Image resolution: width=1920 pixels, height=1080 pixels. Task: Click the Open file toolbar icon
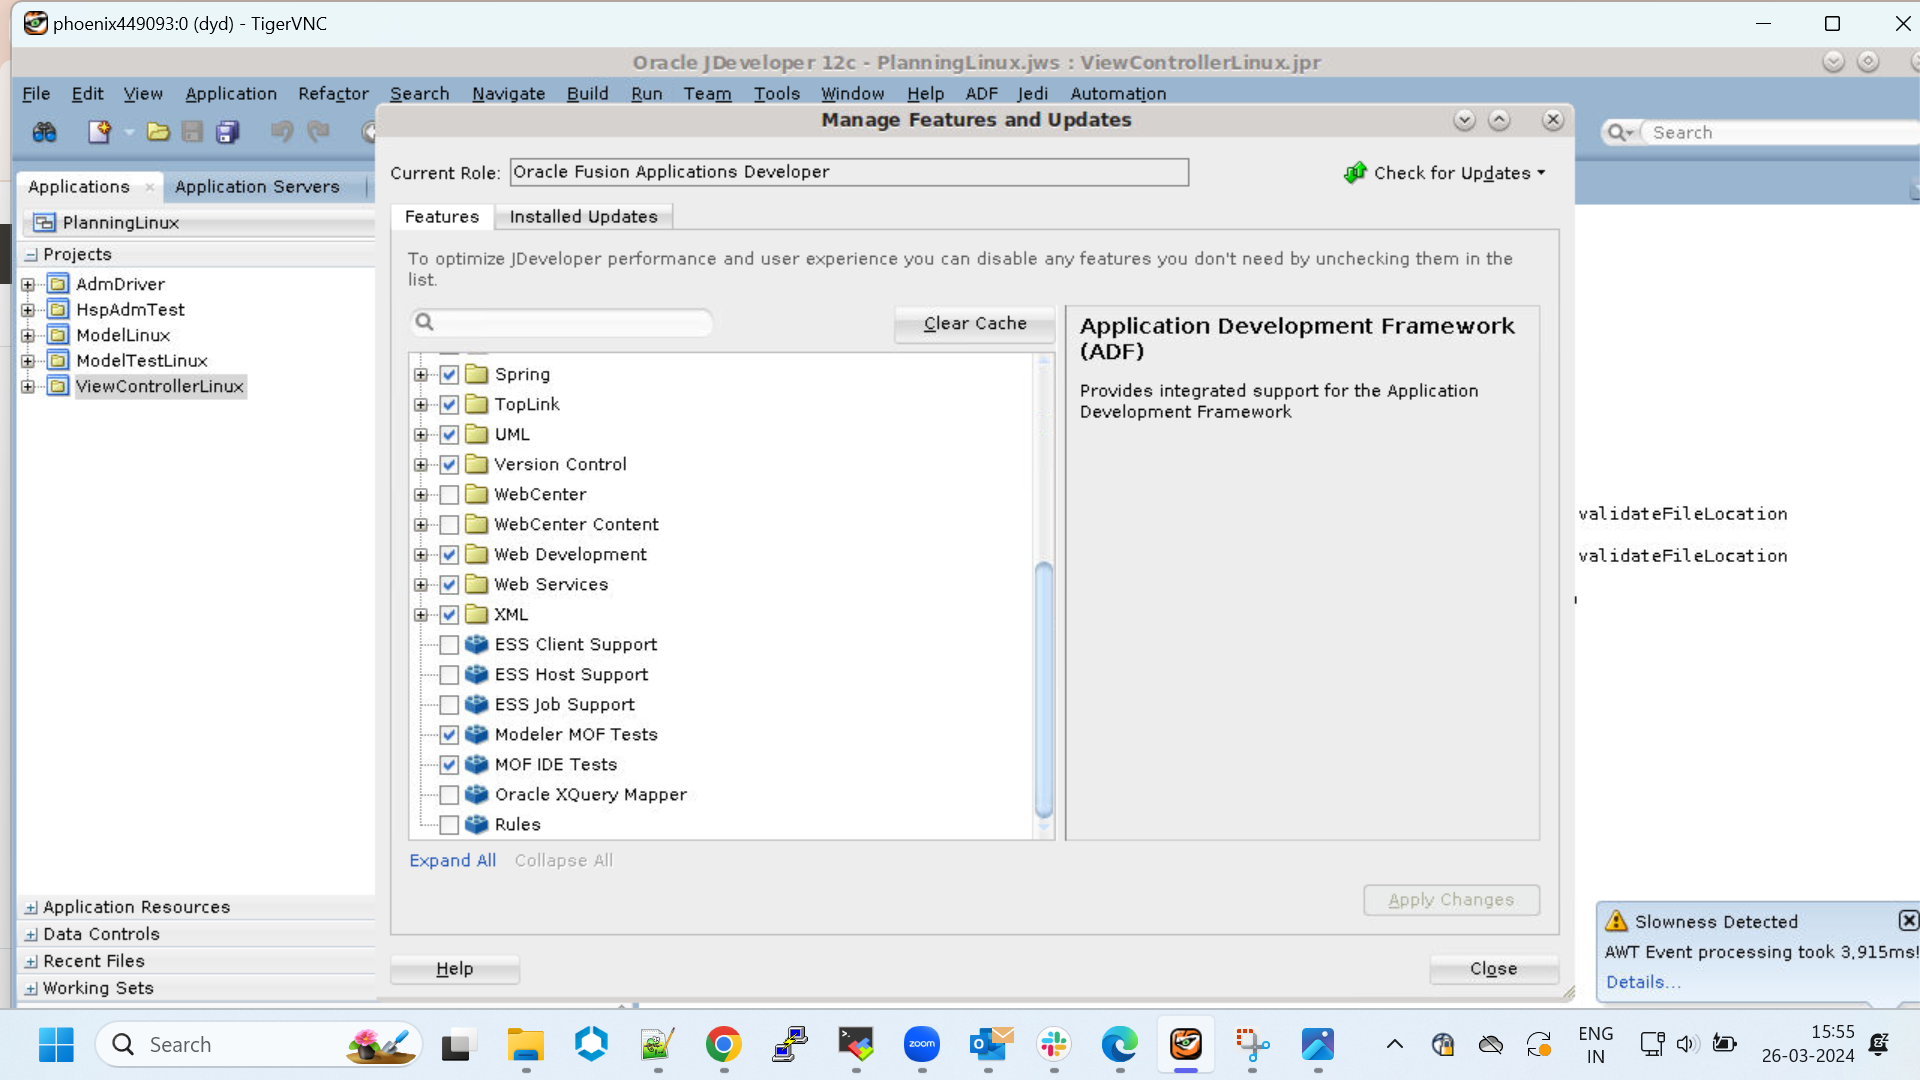[x=158, y=132]
